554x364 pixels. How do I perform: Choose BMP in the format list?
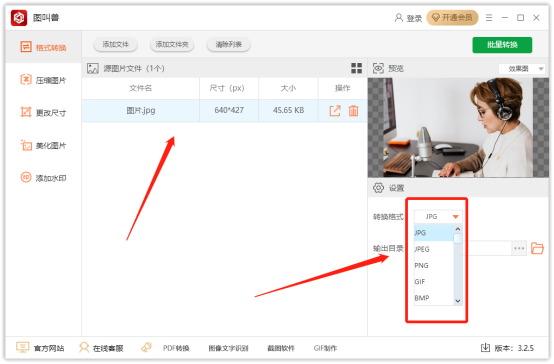pos(434,298)
